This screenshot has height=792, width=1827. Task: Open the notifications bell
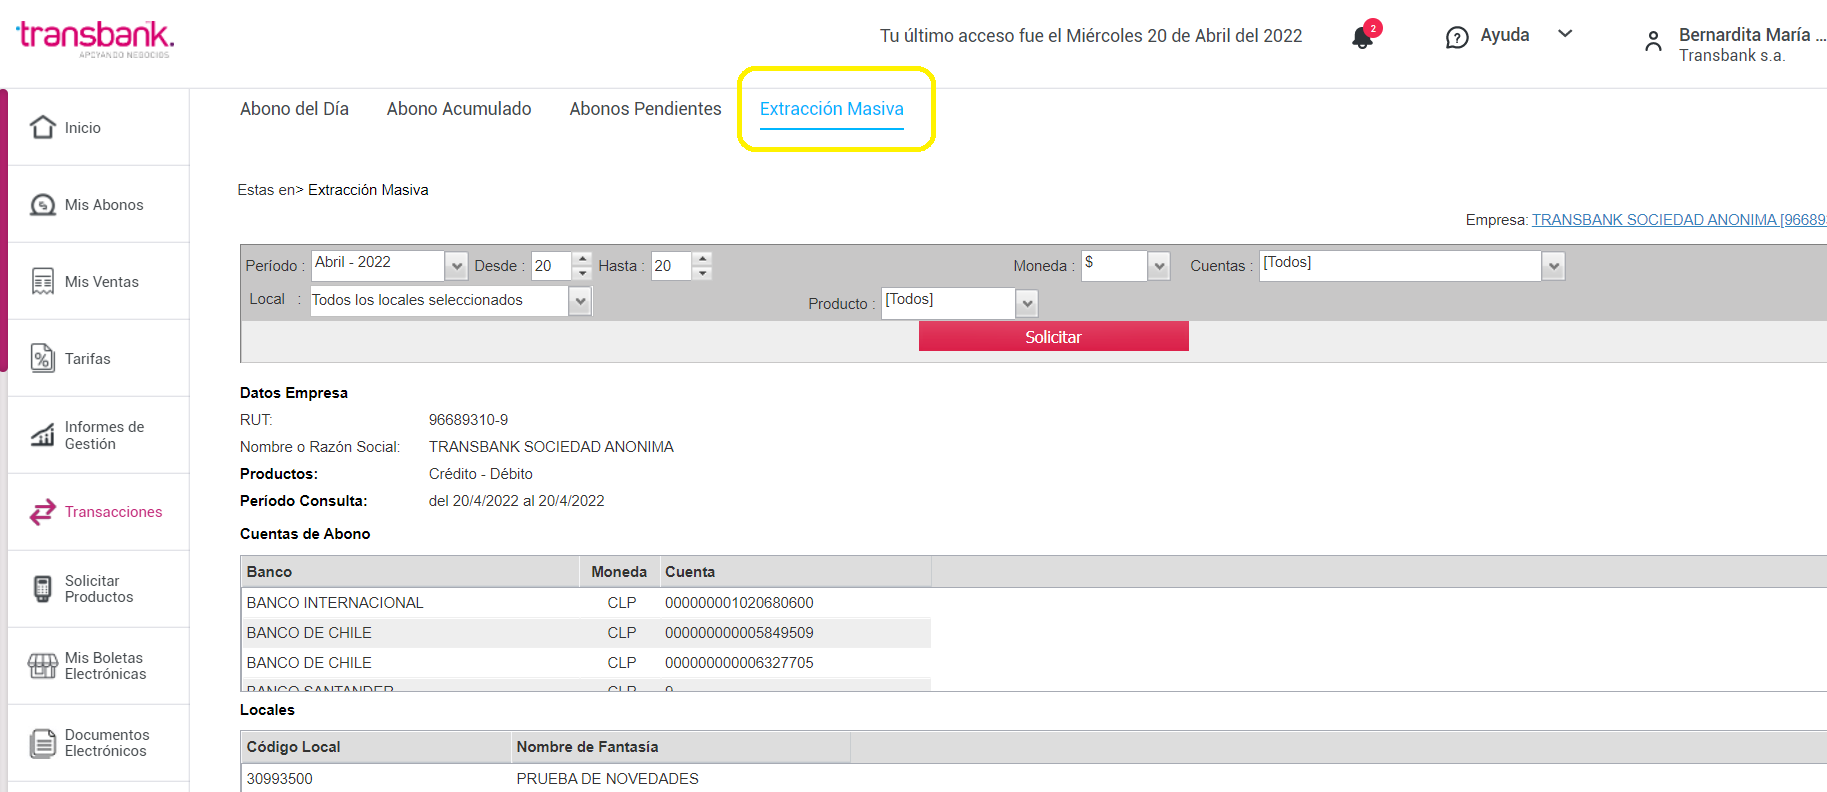click(x=1362, y=37)
